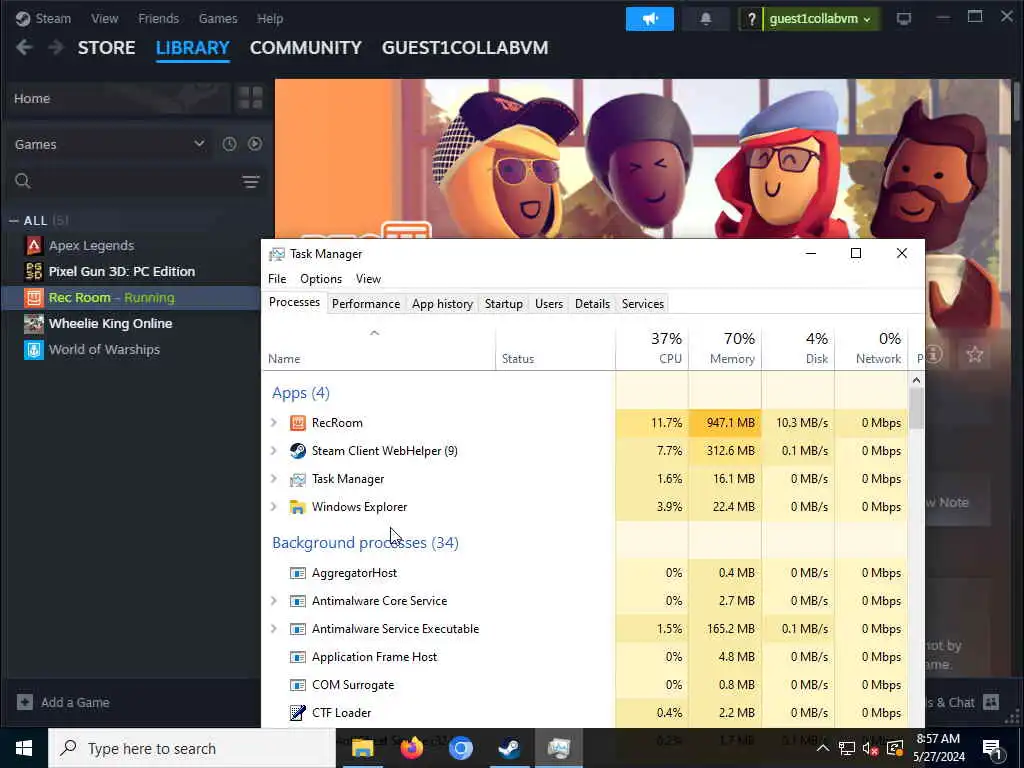Open Steam notifications bell
The width and height of the screenshot is (1024, 768).
705,19
